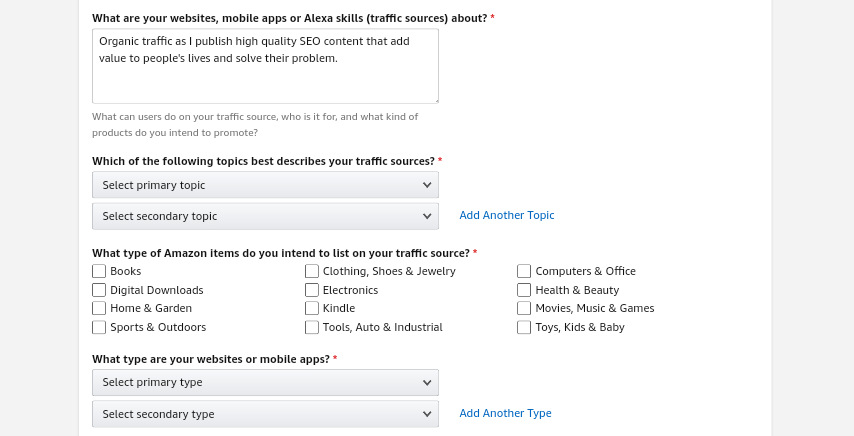Enable Health & Beauty checkbox

click(x=524, y=290)
